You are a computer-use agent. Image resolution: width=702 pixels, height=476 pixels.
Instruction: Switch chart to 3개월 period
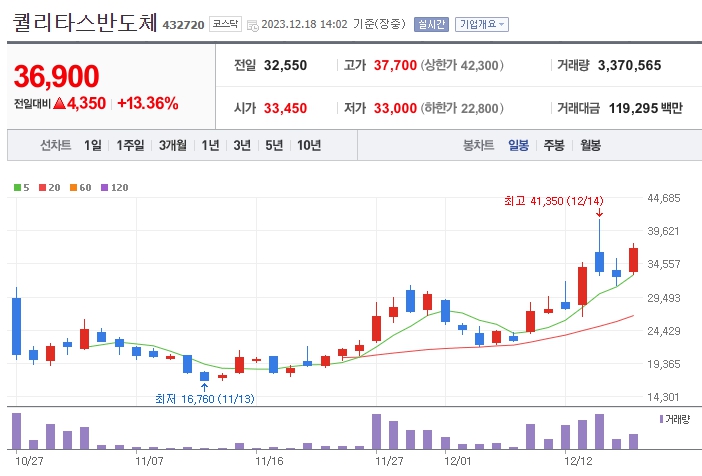coord(173,145)
